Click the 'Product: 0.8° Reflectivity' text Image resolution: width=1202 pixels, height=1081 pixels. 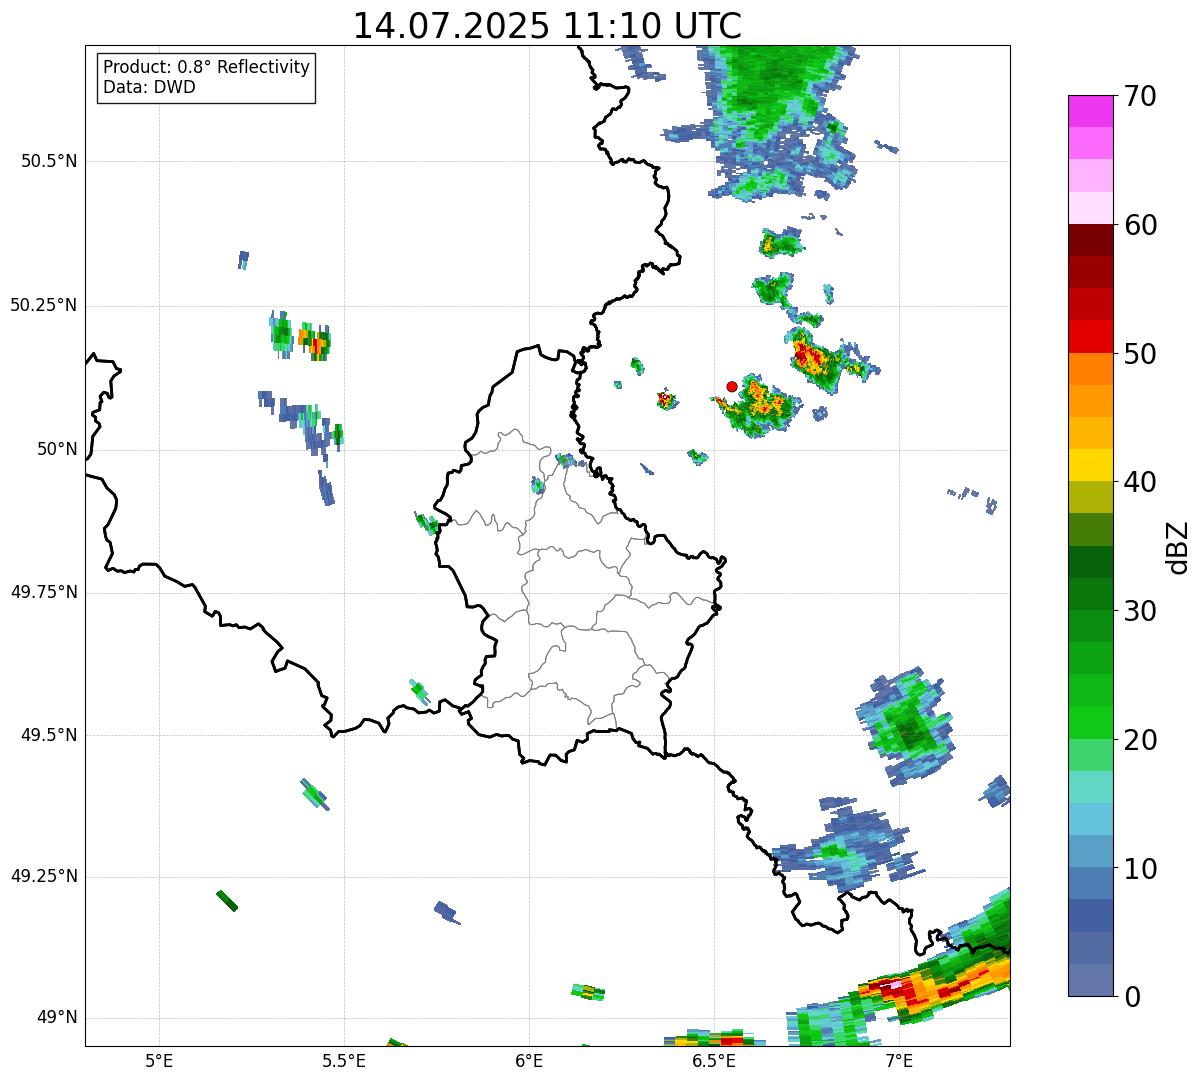[207, 67]
